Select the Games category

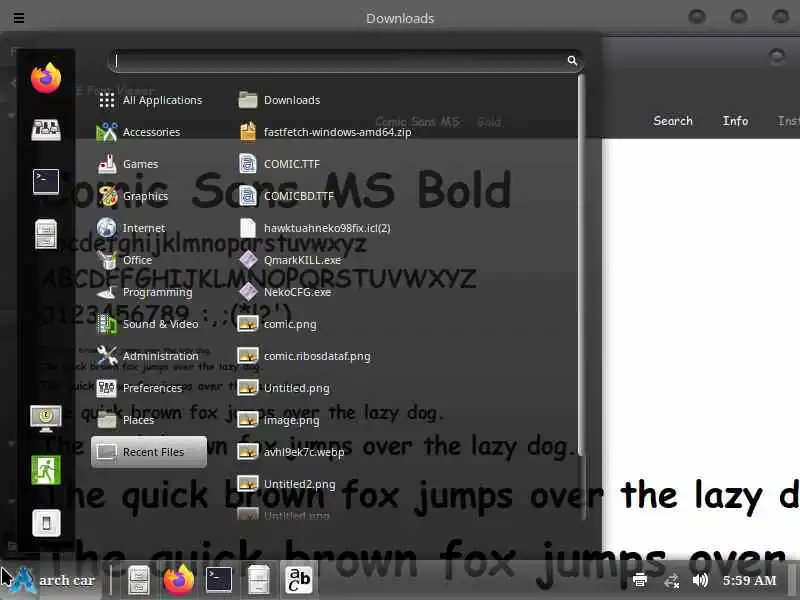(x=149, y=164)
